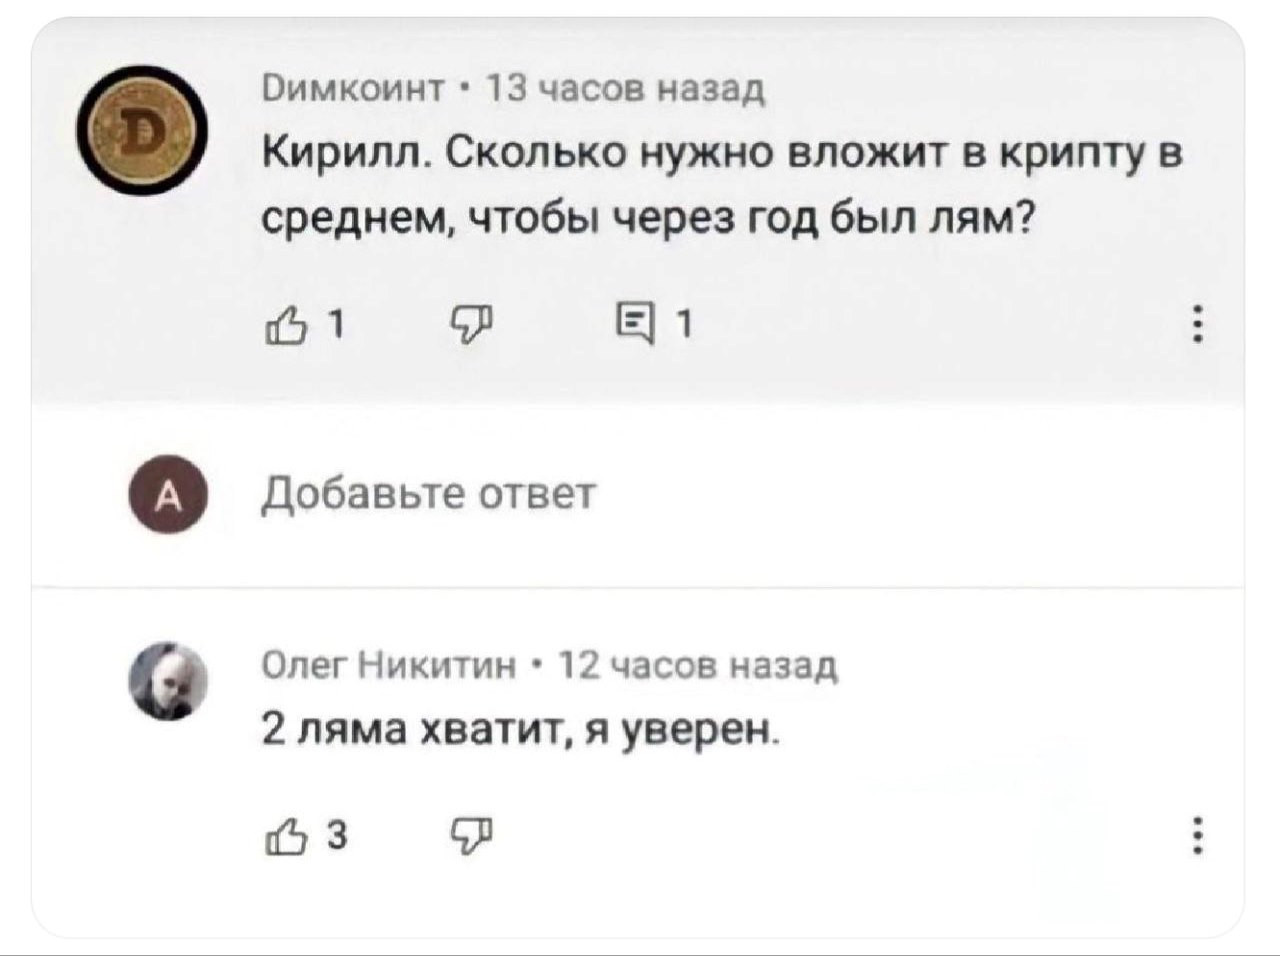This screenshot has width=1280, height=956.
Task: Click the like count '3' on reply
Action: coord(337,835)
